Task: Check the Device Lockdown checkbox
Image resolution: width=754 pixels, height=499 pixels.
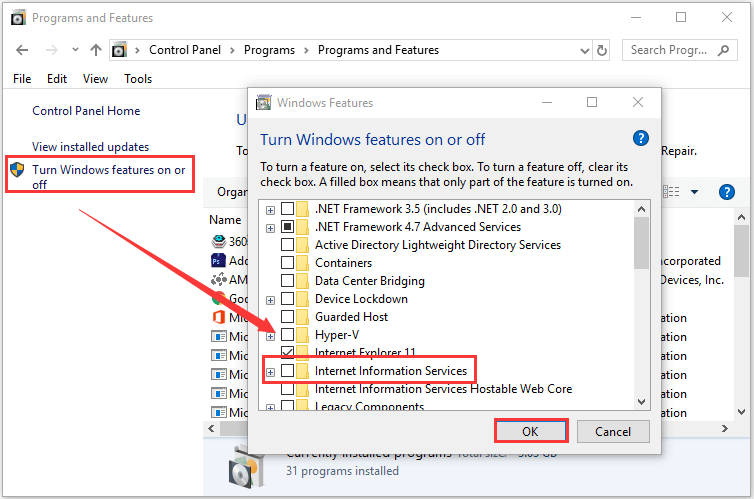Action: coord(288,299)
